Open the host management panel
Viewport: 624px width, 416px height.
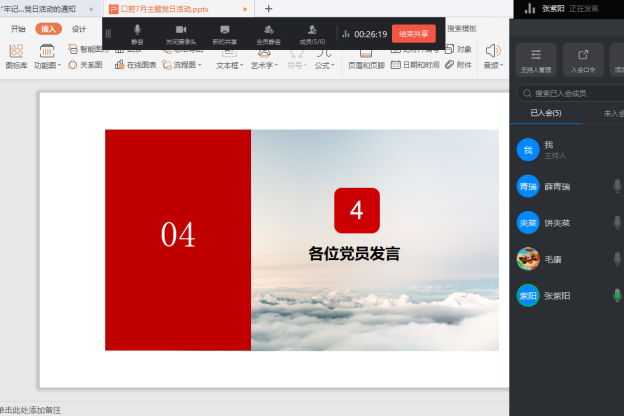click(537, 60)
